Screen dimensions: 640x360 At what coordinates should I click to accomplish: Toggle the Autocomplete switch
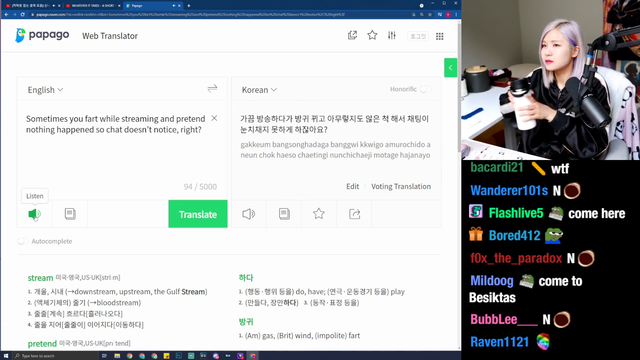click(23, 241)
